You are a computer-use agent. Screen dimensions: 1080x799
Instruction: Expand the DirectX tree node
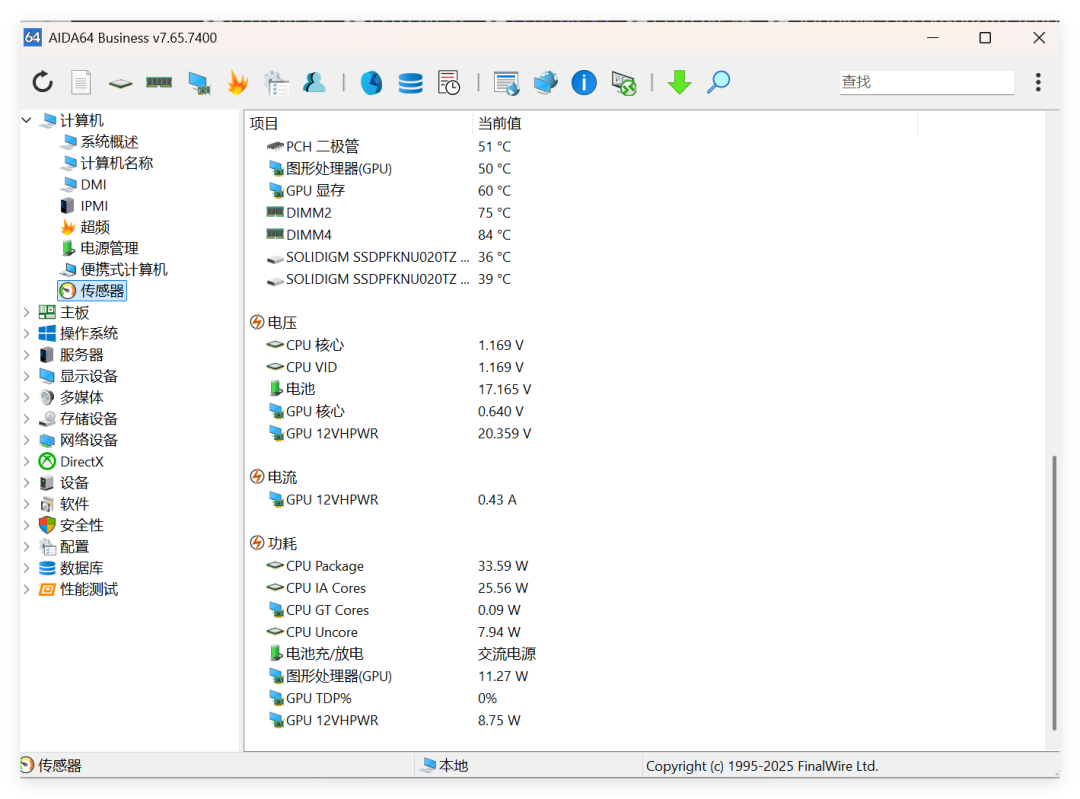click(26, 461)
